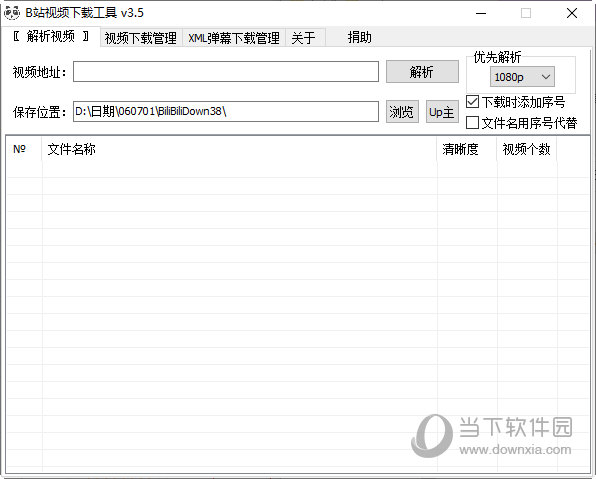Focus the 视频地址 input field
Screen dimensions: 596x479
(226, 71)
